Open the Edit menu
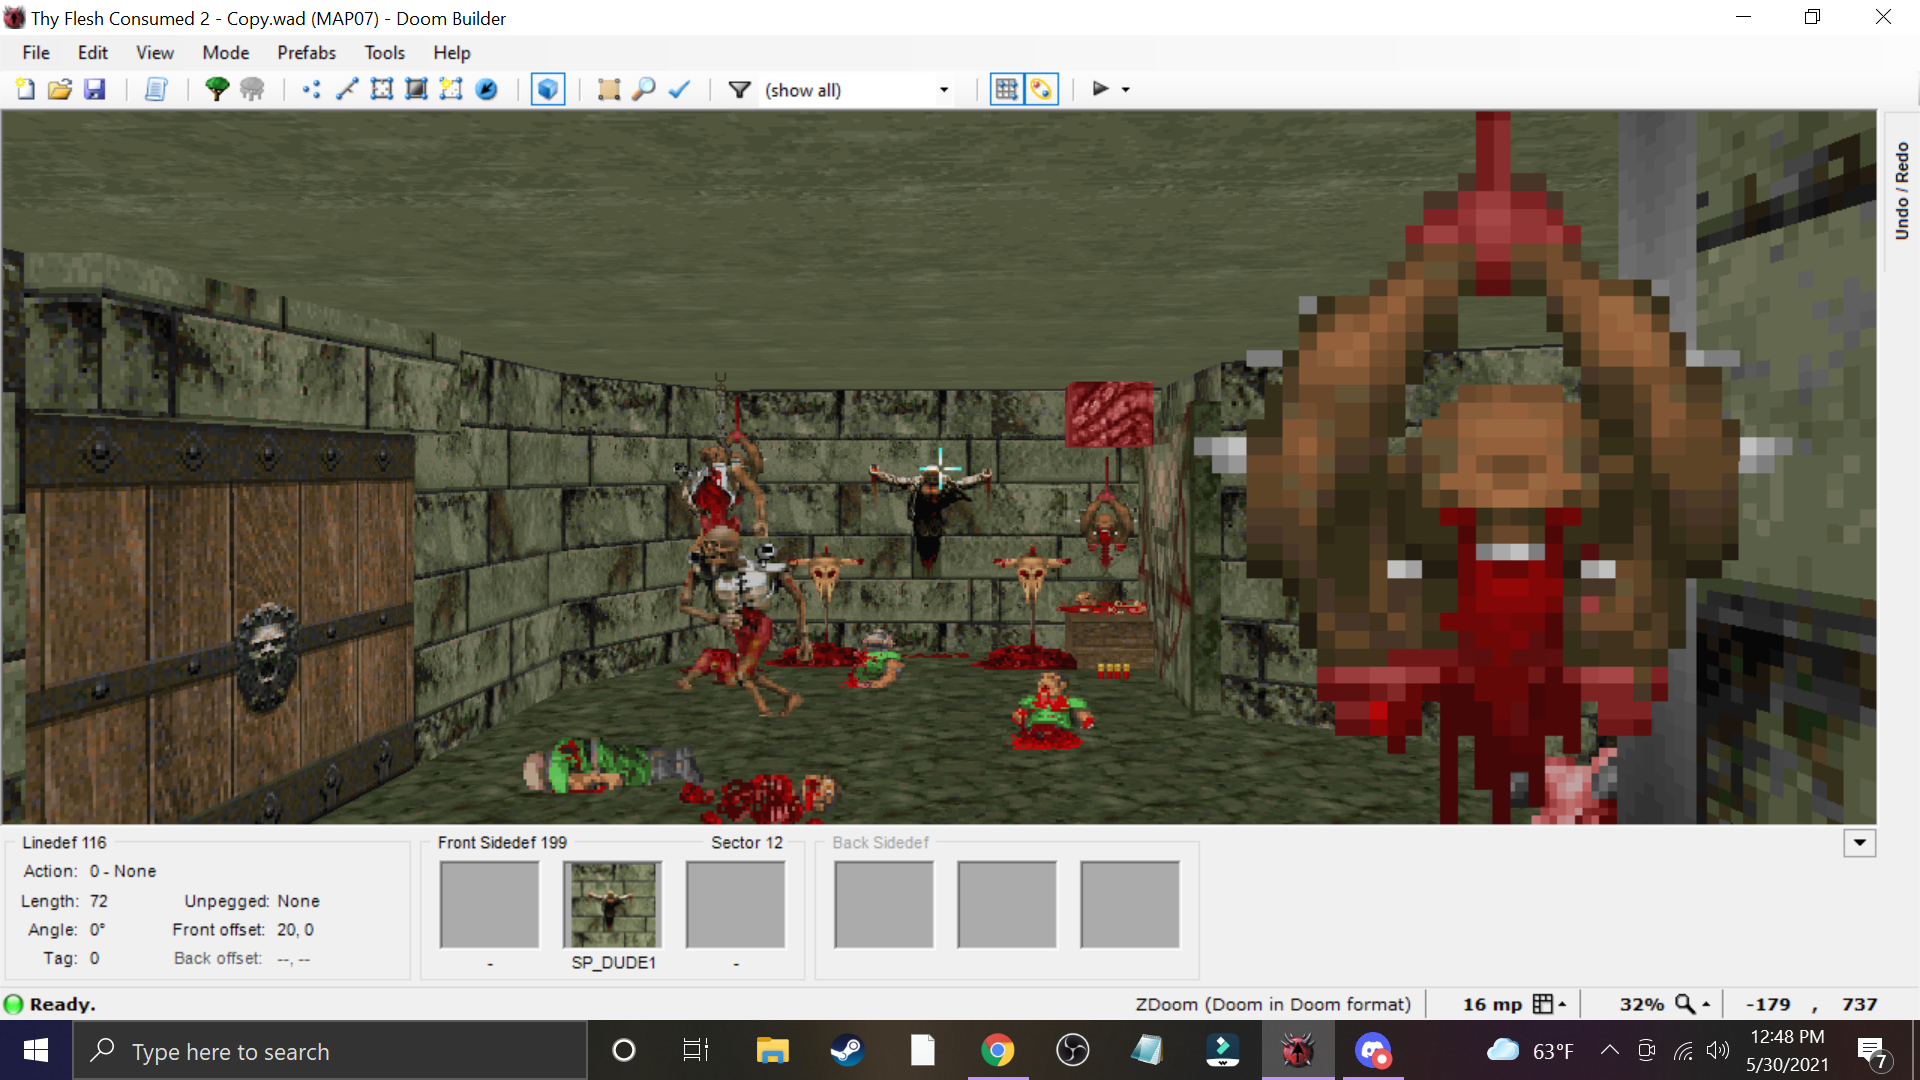Image resolution: width=1920 pixels, height=1080 pixels. click(x=93, y=53)
